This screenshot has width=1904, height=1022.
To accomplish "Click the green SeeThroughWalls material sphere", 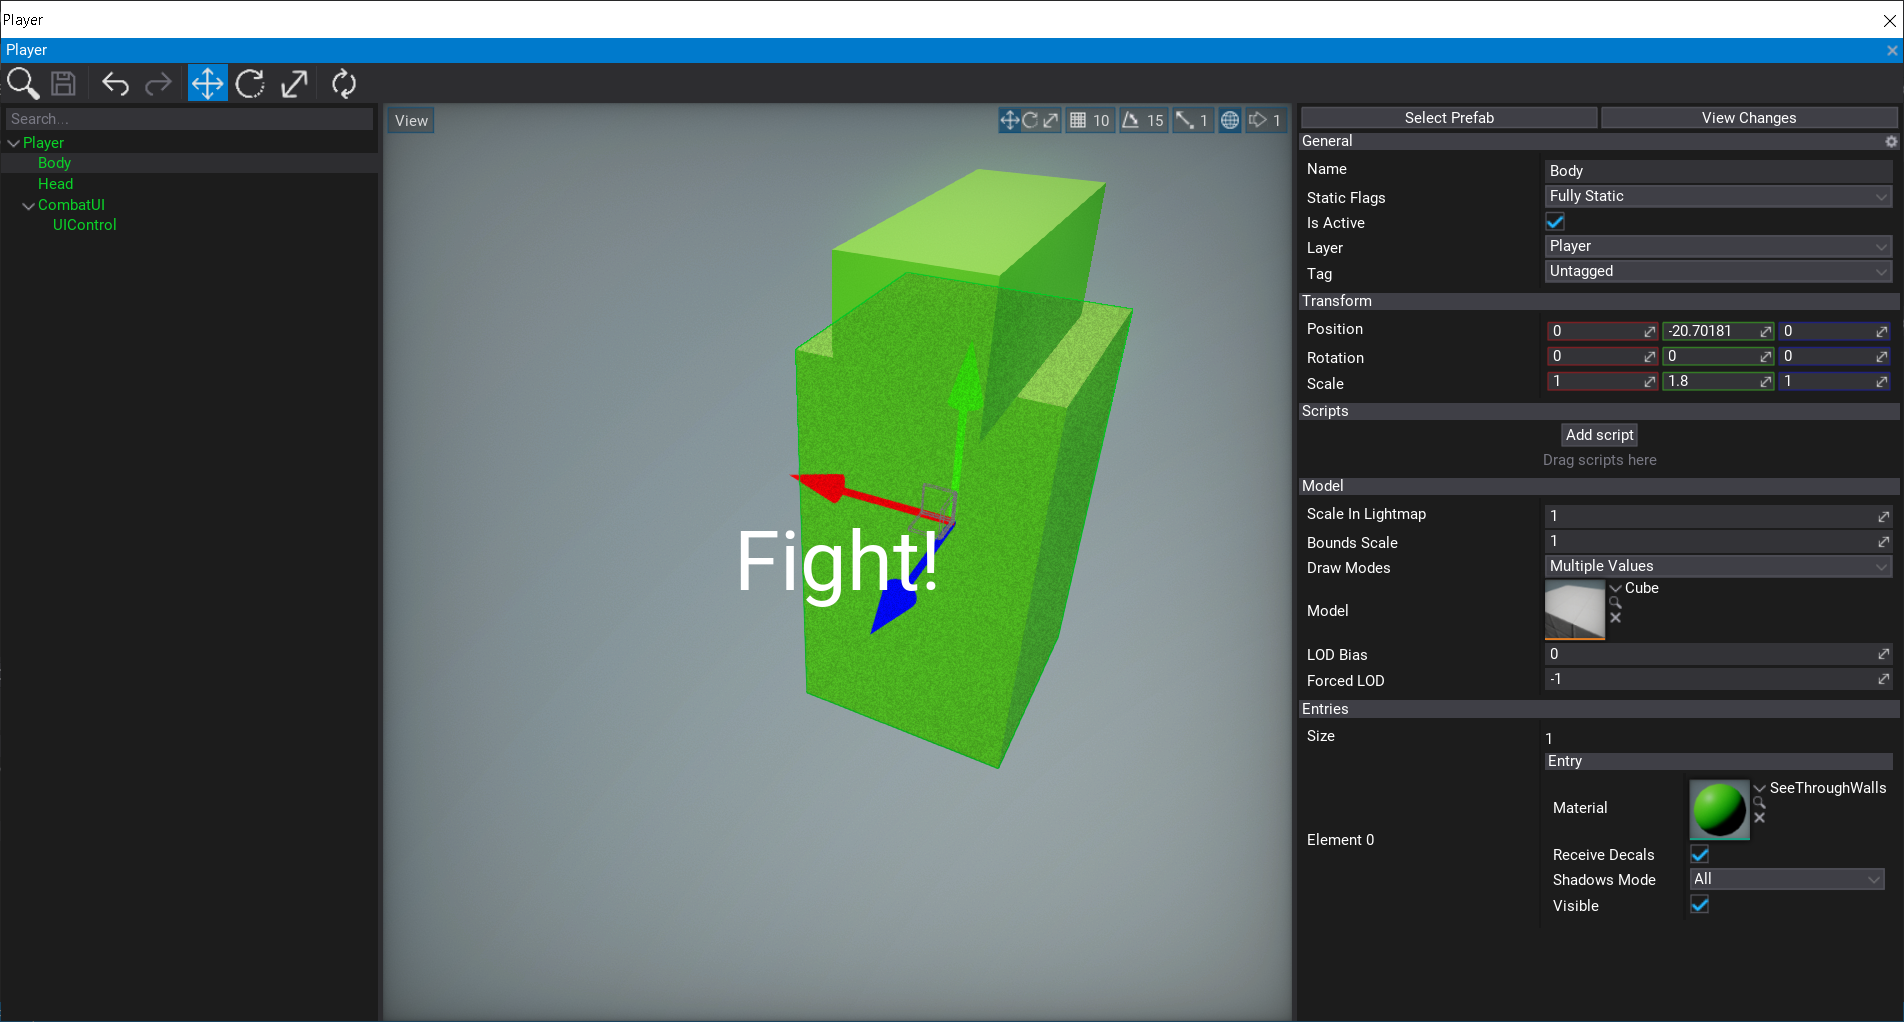I will 1718,809.
